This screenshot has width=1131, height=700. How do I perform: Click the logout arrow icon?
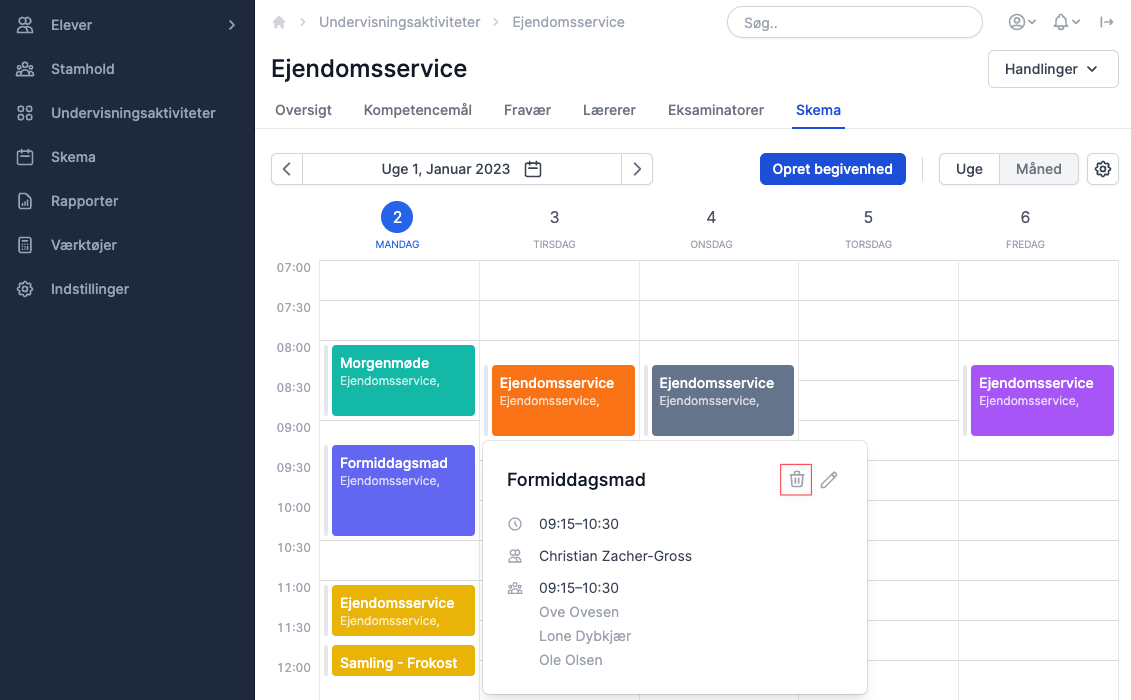(x=1106, y=22)
